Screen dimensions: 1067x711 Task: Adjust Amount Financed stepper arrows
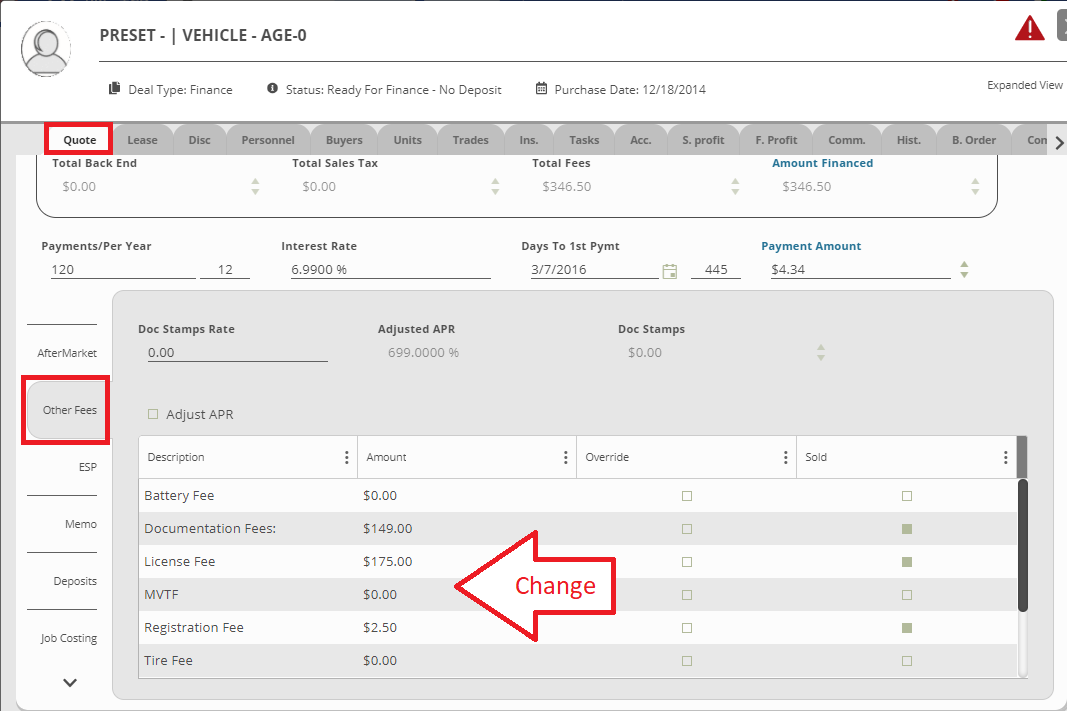975,187
